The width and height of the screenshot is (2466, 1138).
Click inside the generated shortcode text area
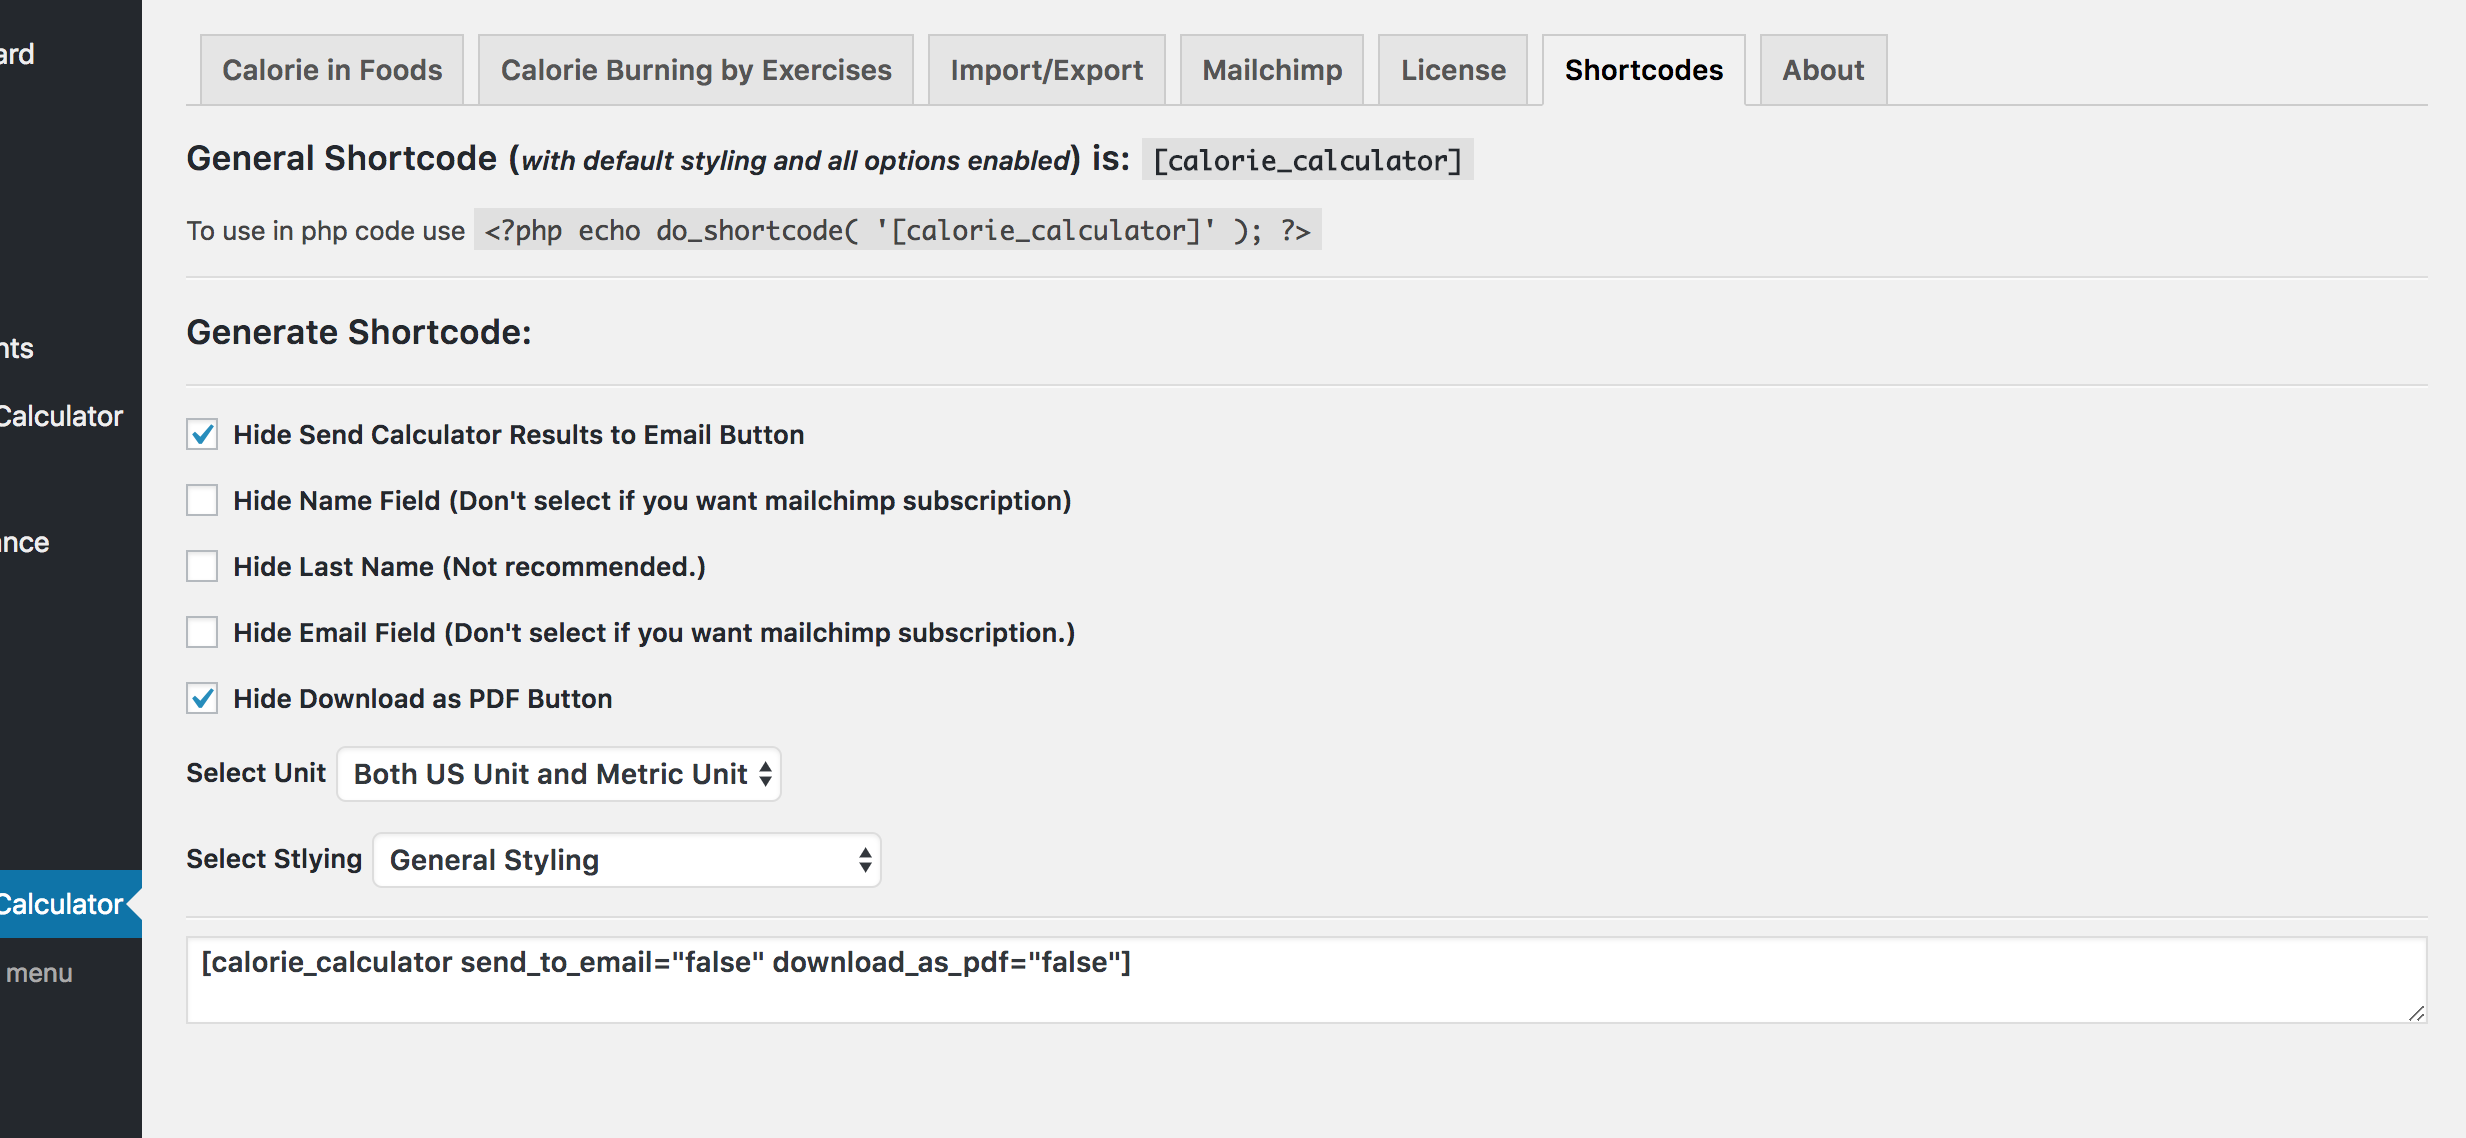(1306, 980)
